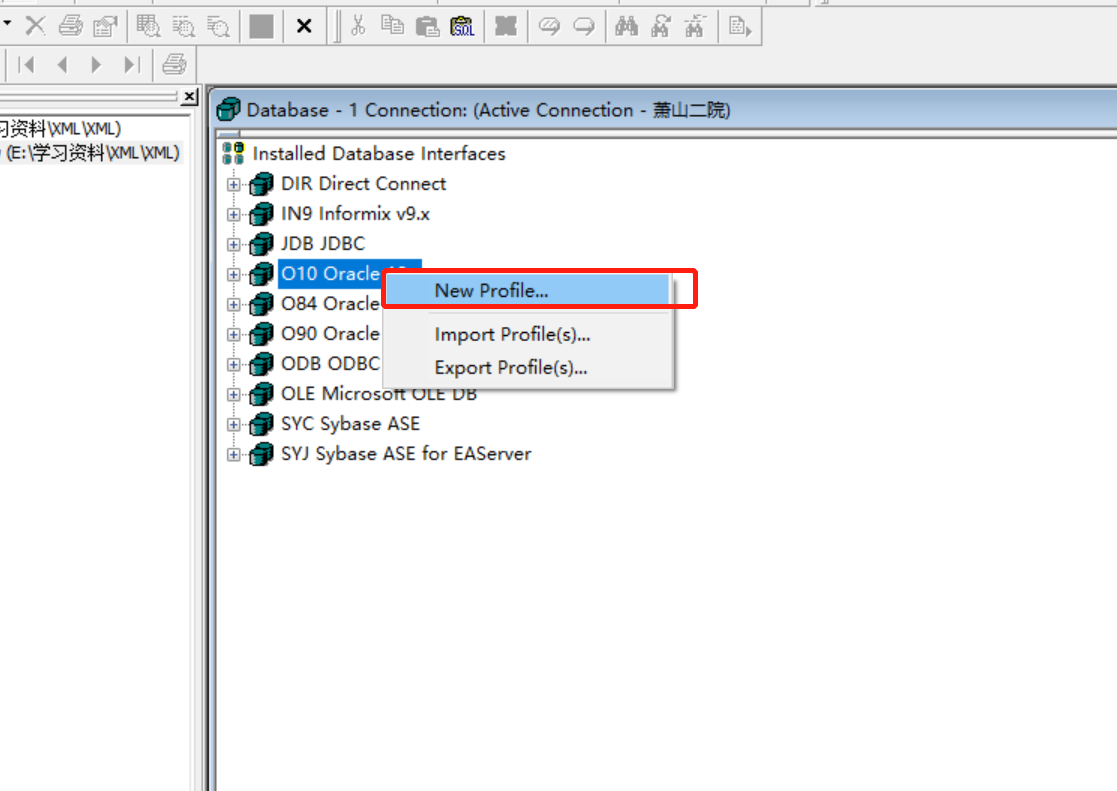Click the Copy icon
The height and width of the screenshot is (791, 1117).
(x=393, y=25)
